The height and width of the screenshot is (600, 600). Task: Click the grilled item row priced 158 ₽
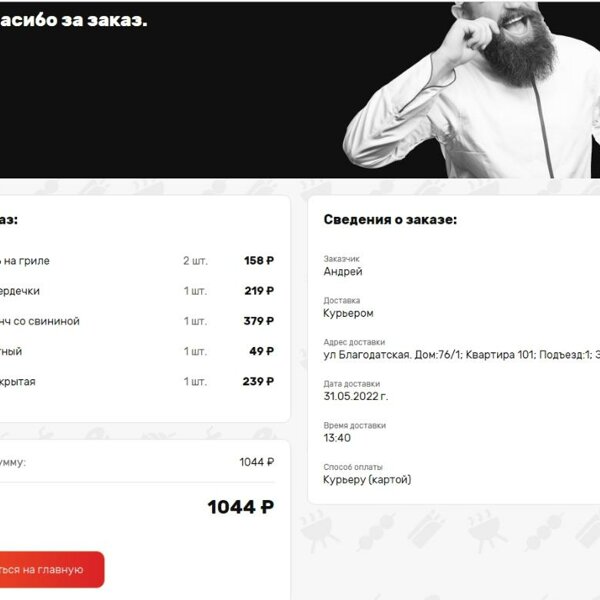tap(137, 261)
